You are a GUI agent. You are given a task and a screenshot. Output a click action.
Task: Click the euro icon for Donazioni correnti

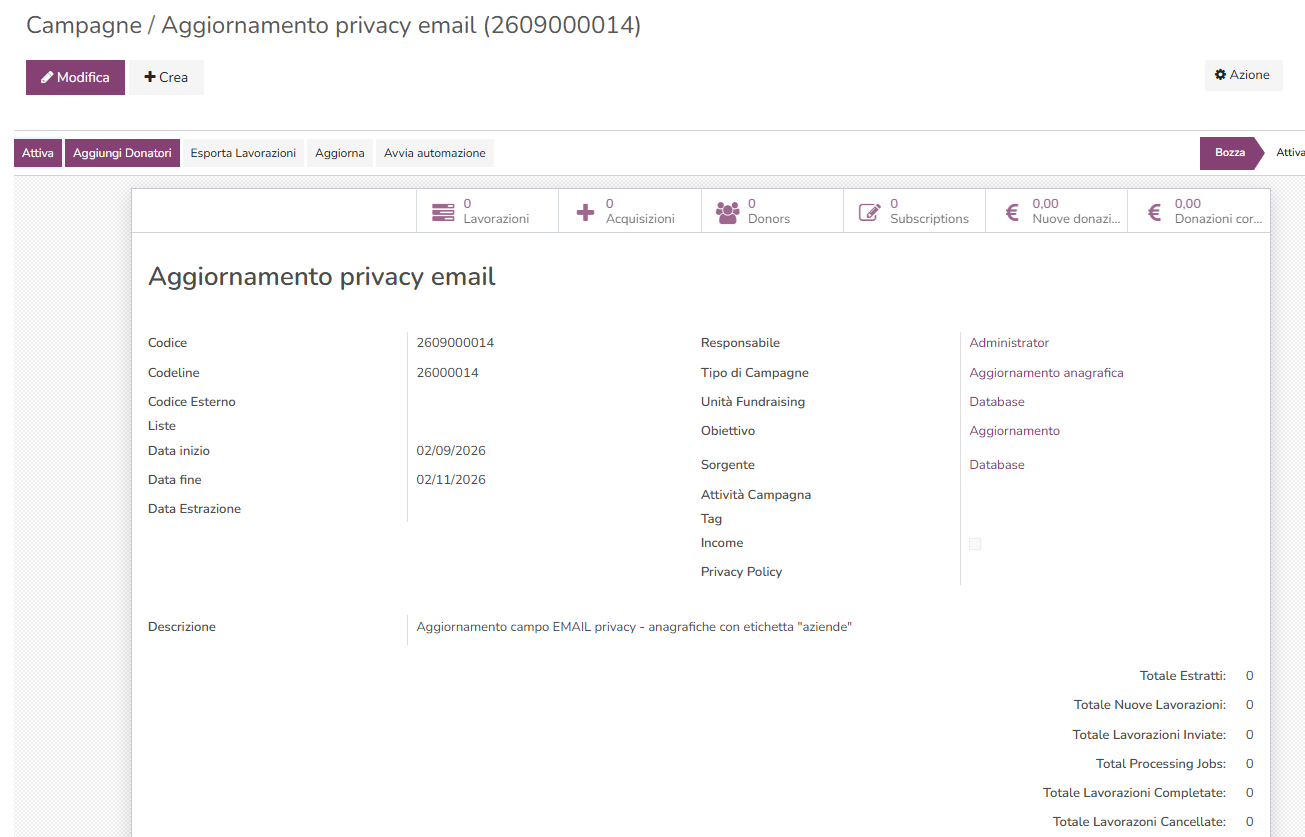(x=1154, y=212)
